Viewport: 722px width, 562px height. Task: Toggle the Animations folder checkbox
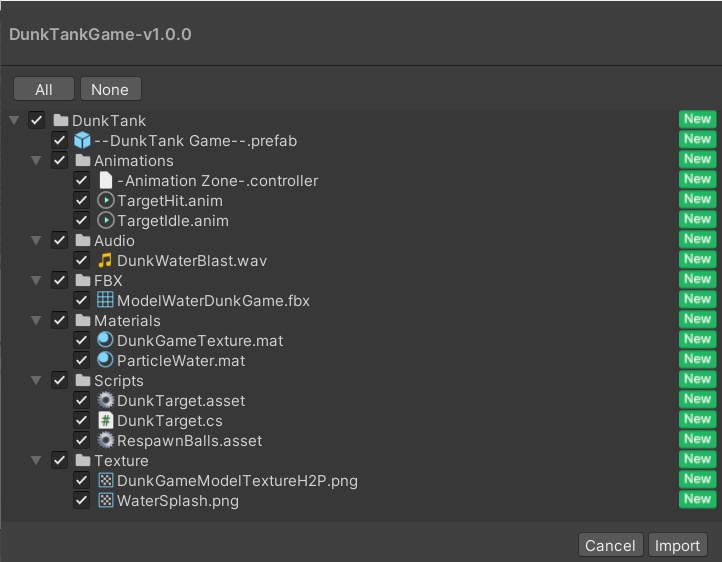coord(59,160)
